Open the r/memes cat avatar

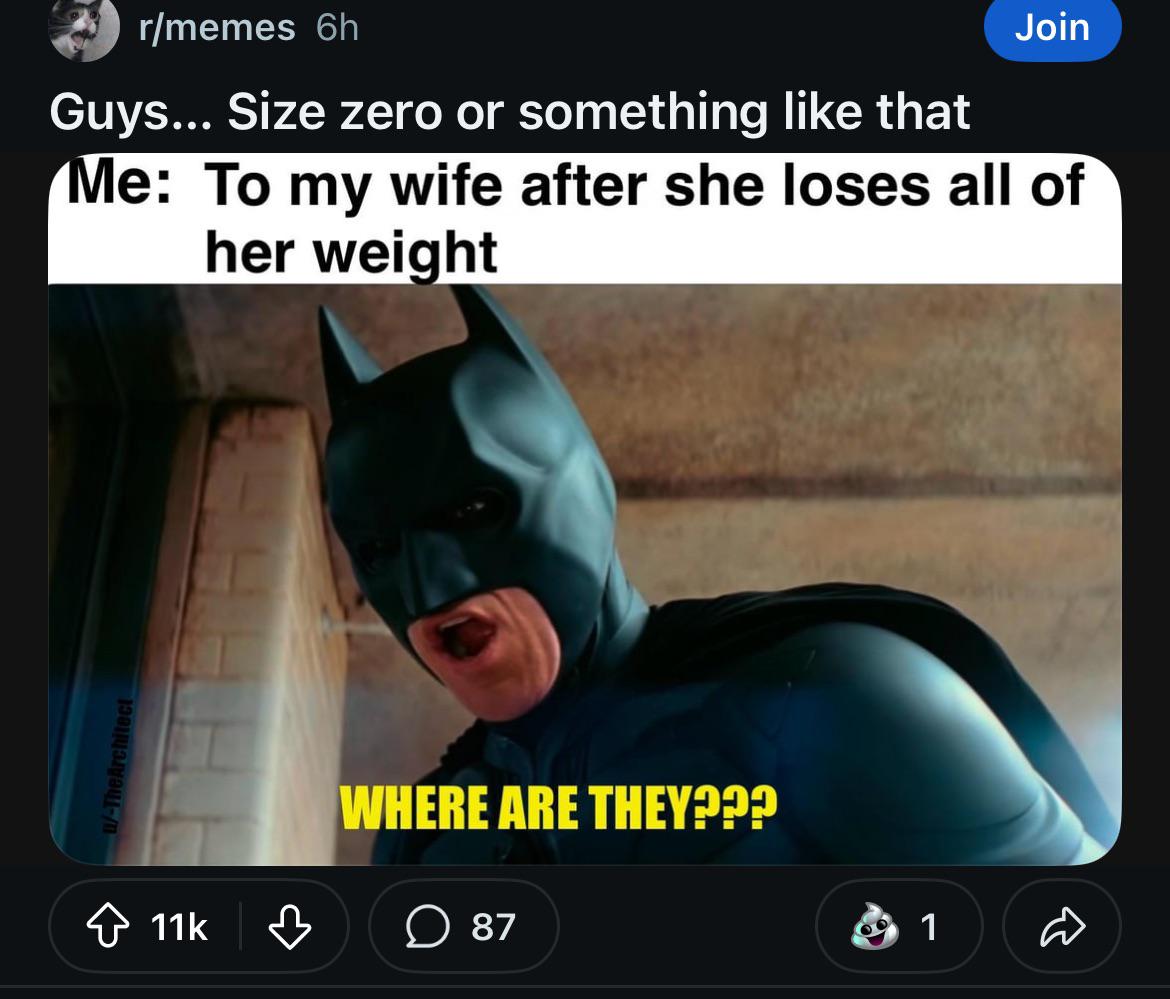tap(84, 28)
